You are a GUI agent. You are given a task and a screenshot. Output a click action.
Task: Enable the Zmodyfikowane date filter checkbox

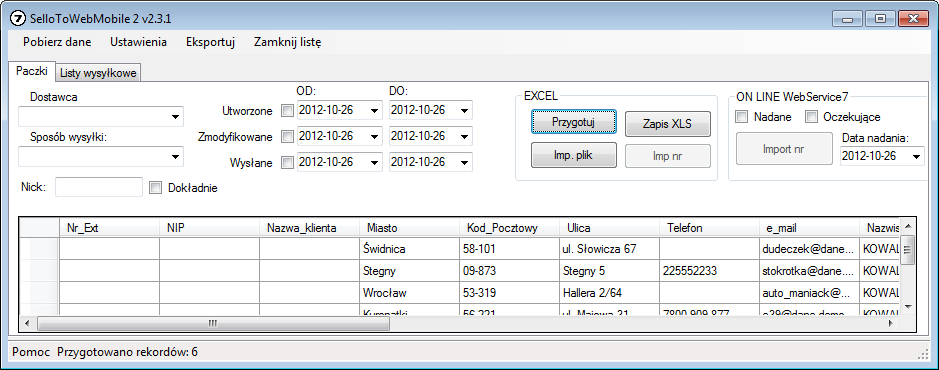point(288,137)
